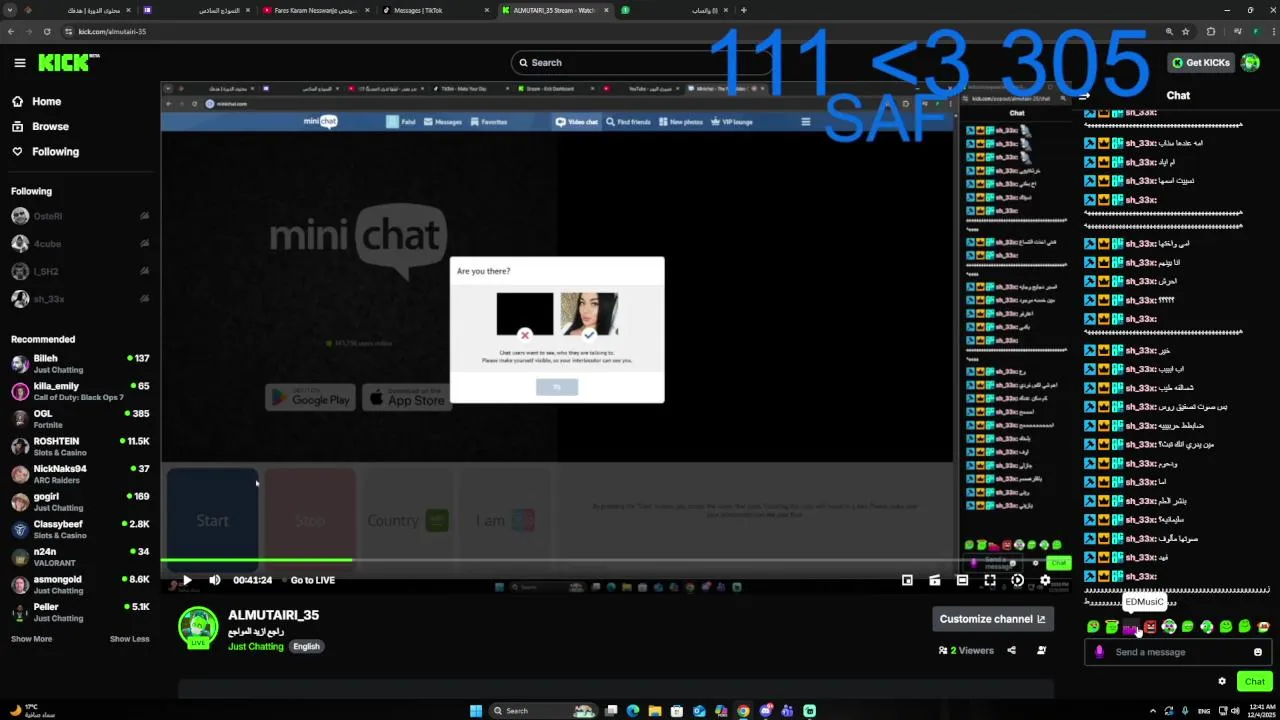
Task: Click the English language tag
Action: point(306,646)
